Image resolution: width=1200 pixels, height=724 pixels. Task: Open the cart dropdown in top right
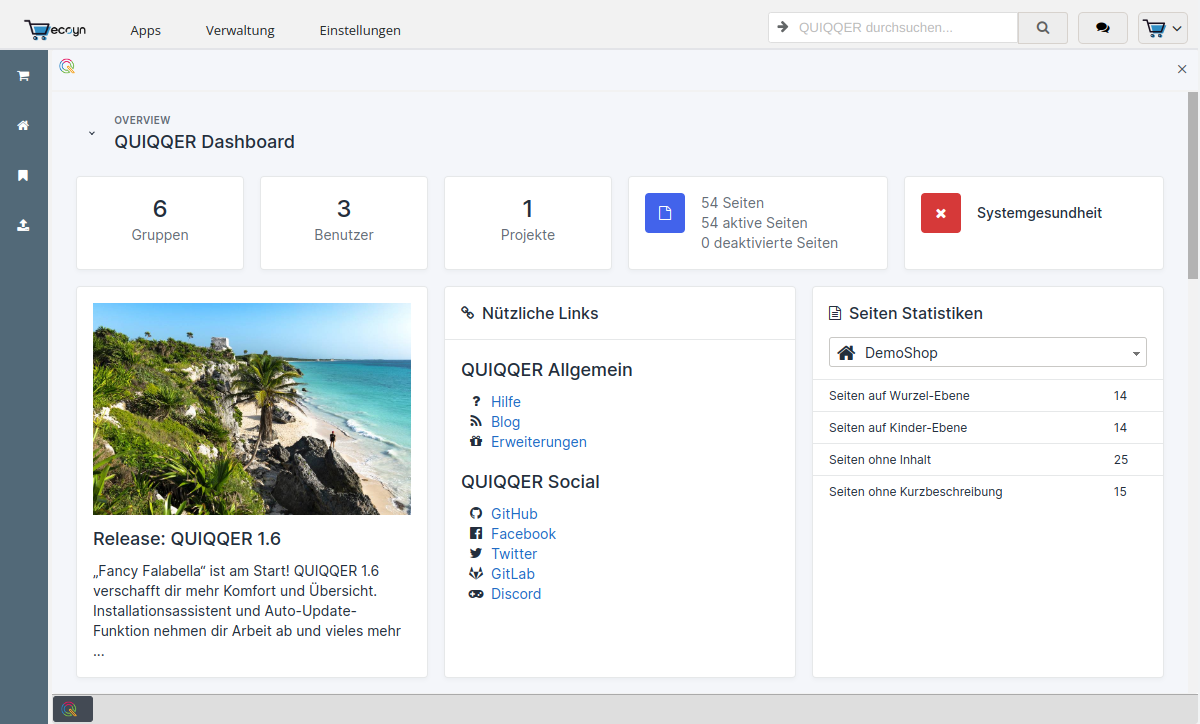pos(1162,28)
